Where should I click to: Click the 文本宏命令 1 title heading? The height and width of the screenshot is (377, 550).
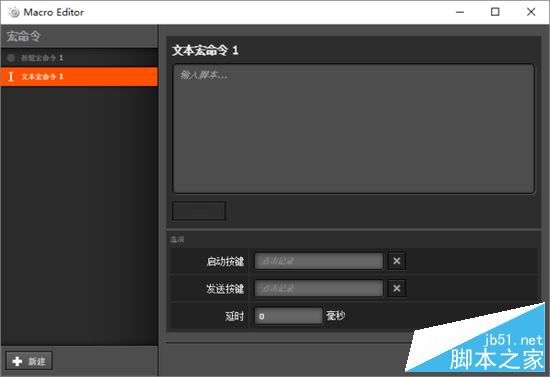tap(206, 50)
